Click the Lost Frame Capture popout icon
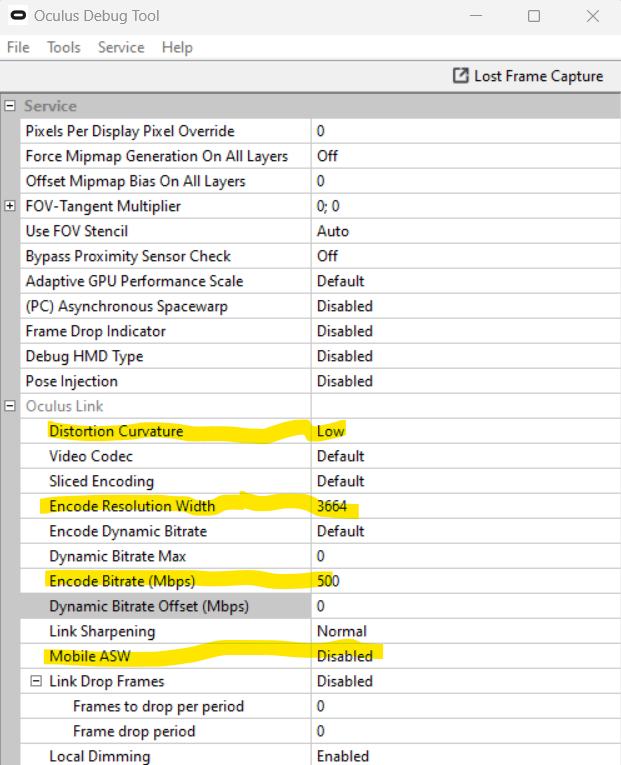Image resolution: width=621 pixels, height=765 pixels. click(x=460, y=76)
